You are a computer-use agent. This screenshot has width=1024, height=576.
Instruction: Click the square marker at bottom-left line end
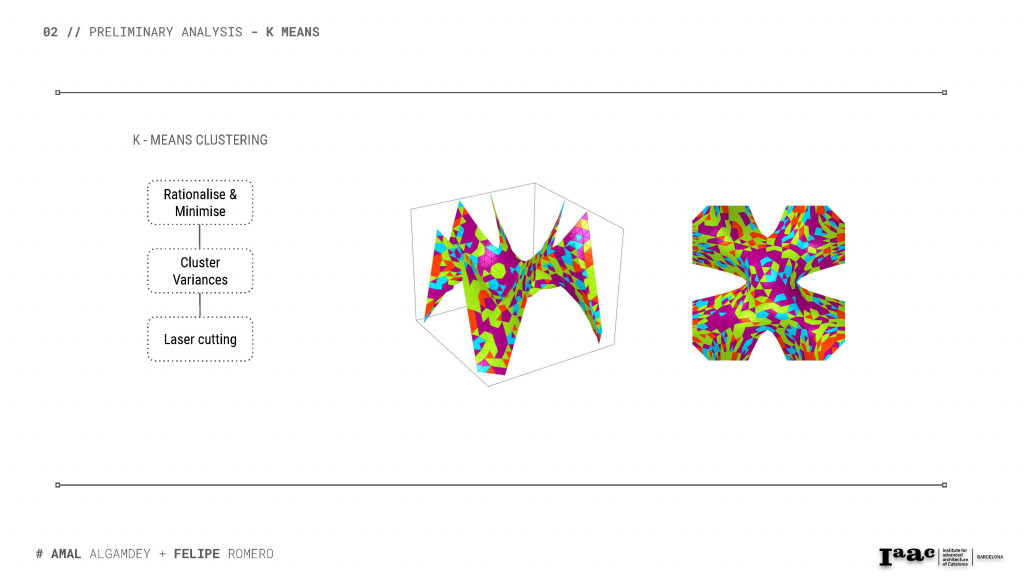tap(58, 485)
